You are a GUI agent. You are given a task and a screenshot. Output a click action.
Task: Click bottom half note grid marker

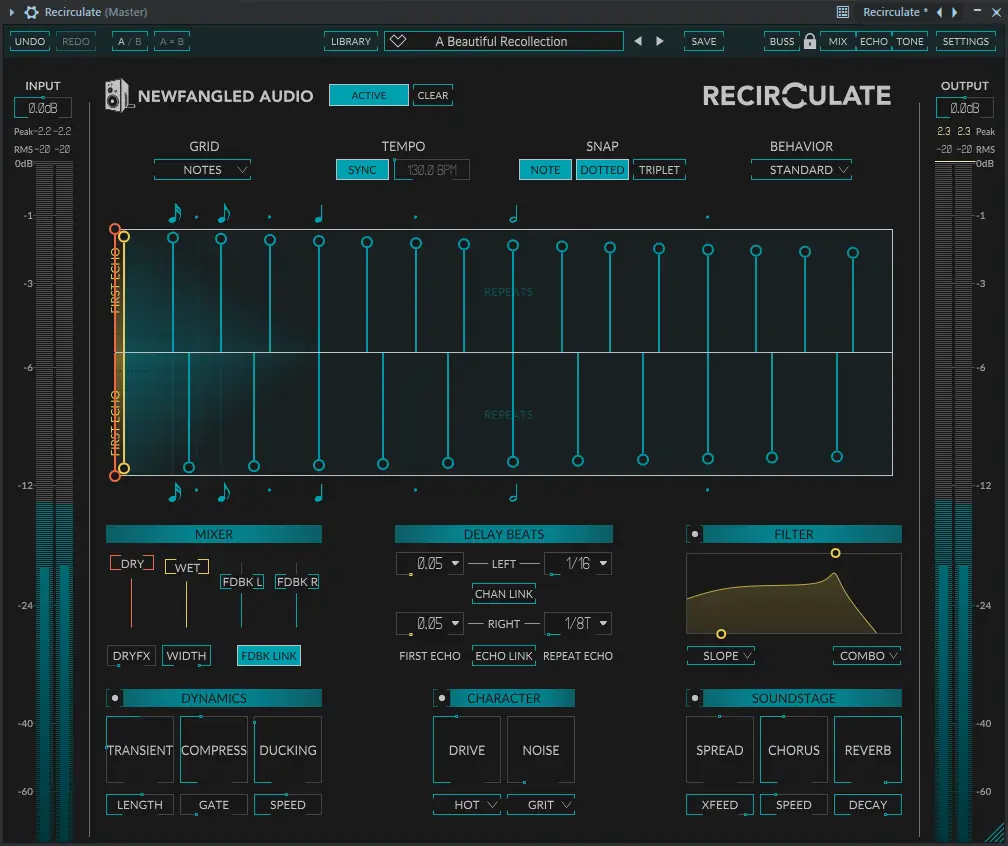[x=513, y=493]
